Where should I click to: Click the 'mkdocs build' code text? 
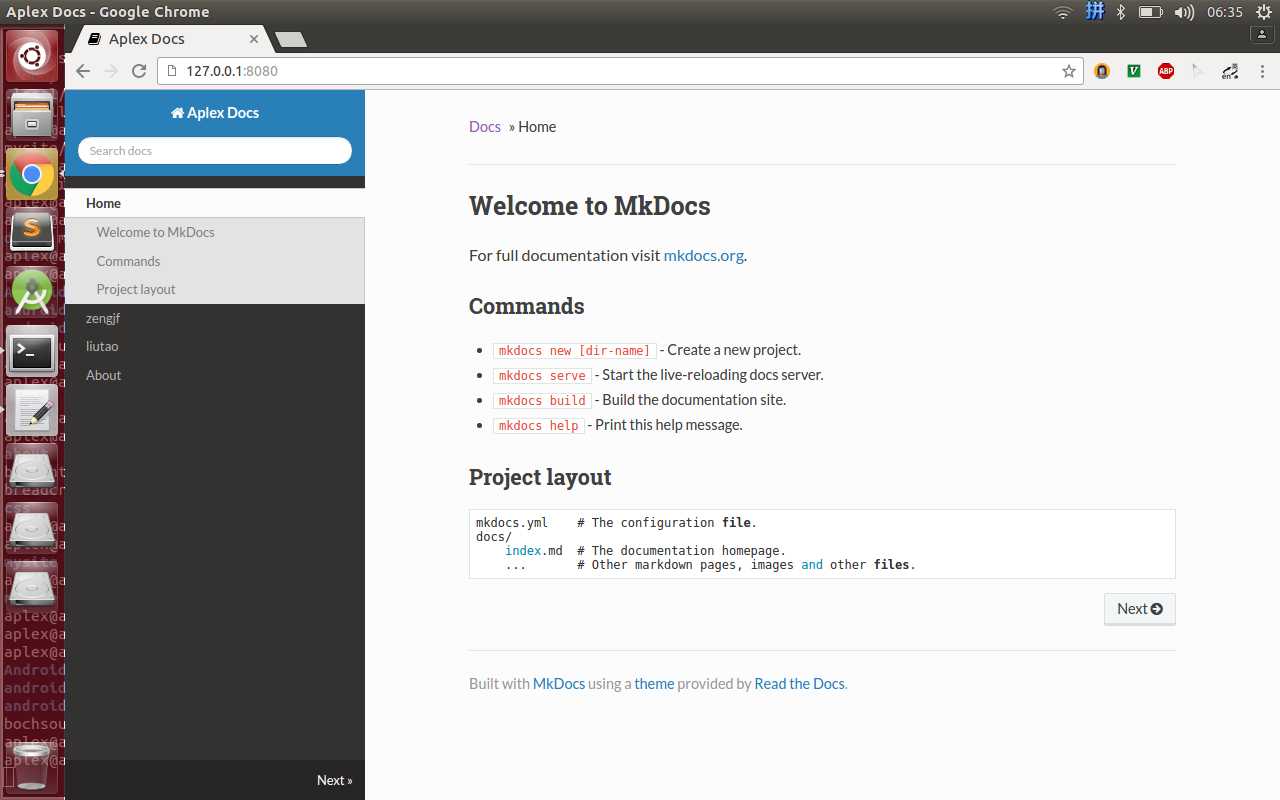tap(542, 400)
